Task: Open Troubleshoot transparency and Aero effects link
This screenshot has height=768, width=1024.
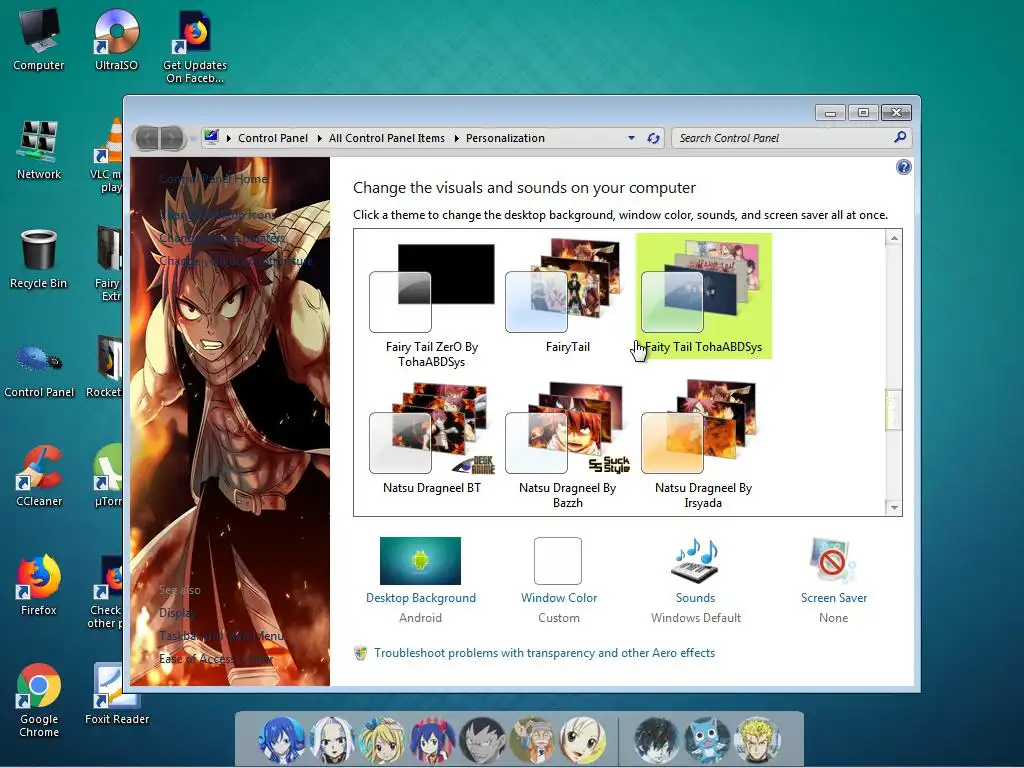Action: [544, 653]
